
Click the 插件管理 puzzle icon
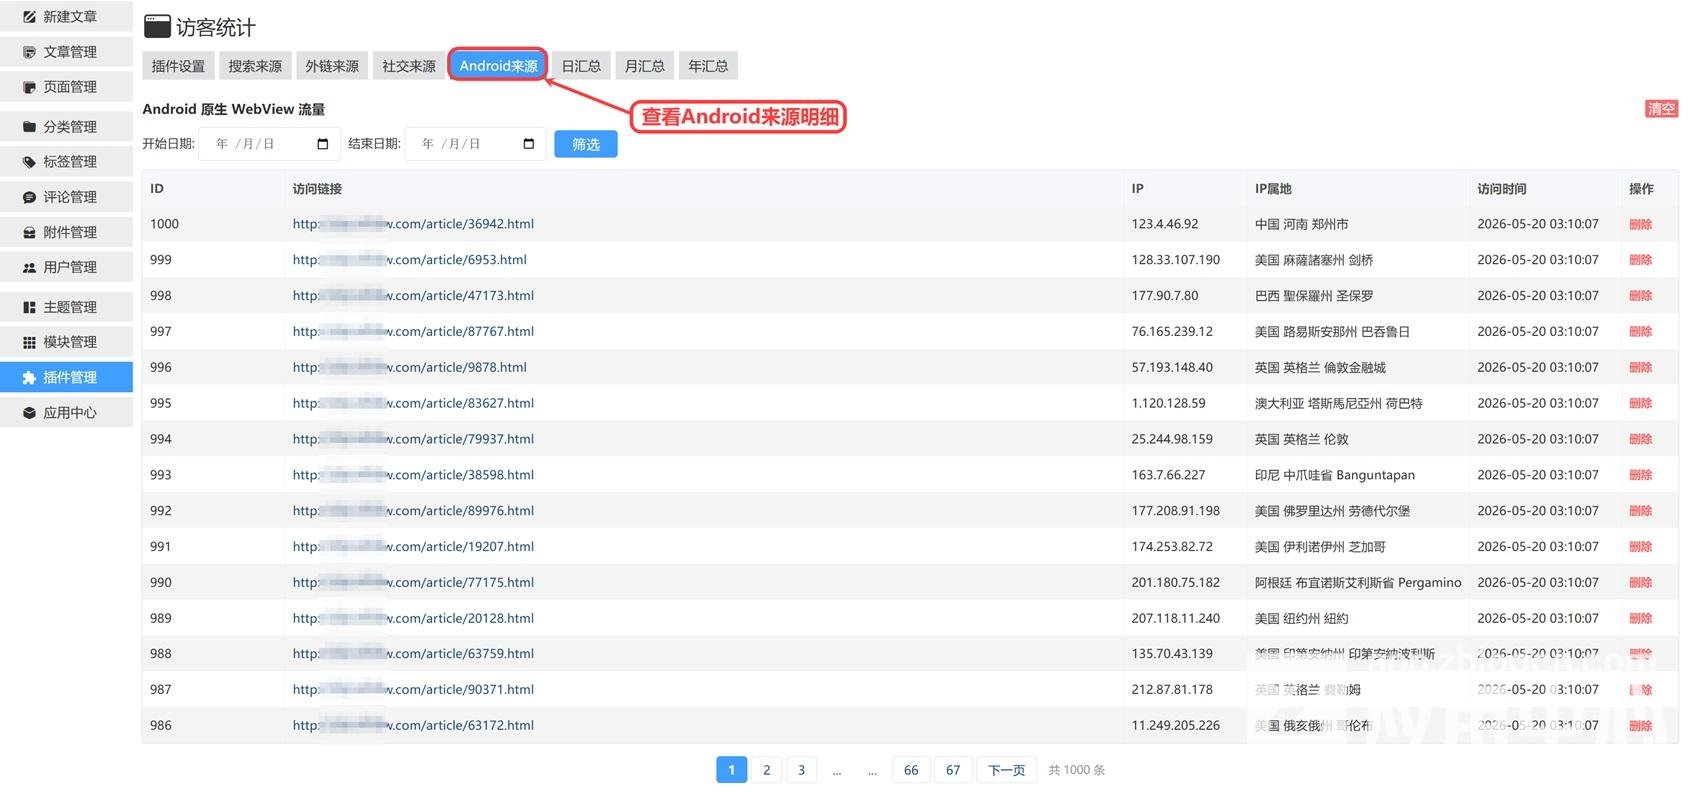click(29, 377)
